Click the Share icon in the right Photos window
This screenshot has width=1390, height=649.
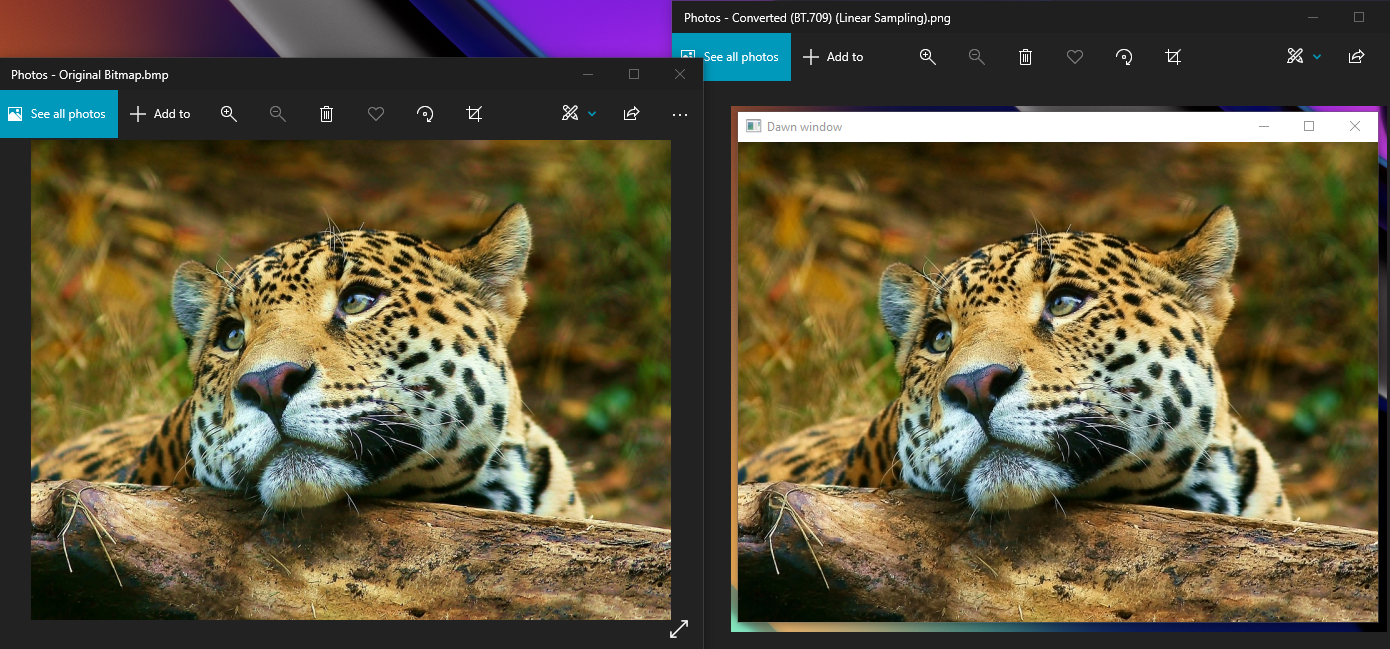[x=1356, y=57]
